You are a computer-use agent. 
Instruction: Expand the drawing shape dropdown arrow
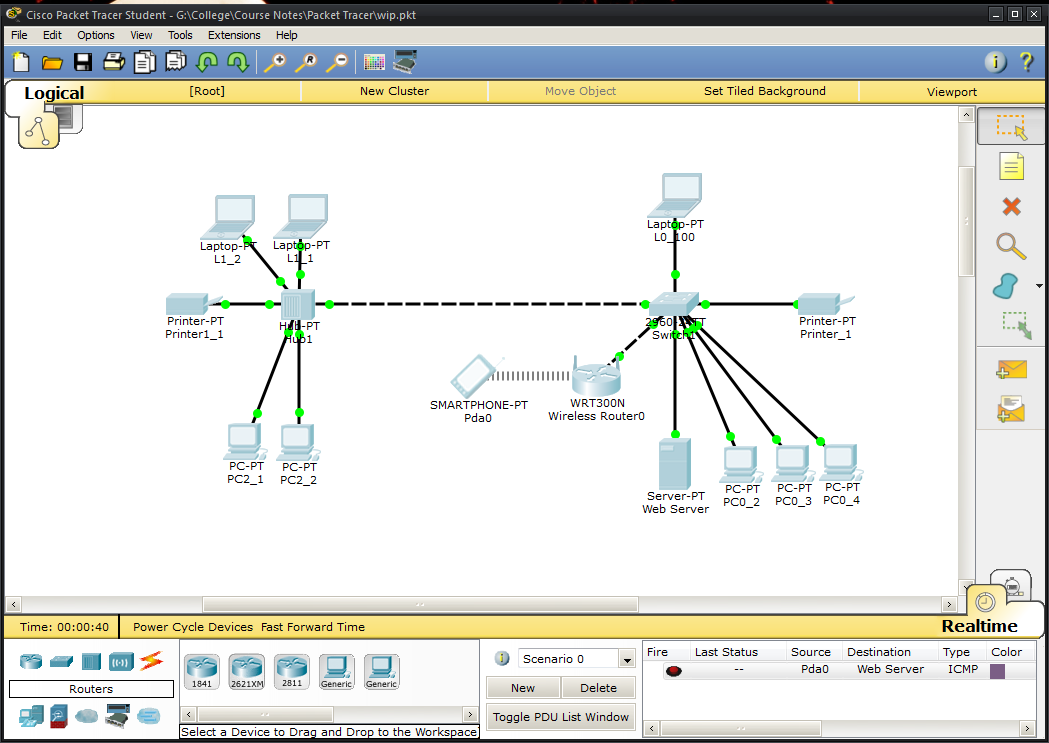[x=1039, y=286]
